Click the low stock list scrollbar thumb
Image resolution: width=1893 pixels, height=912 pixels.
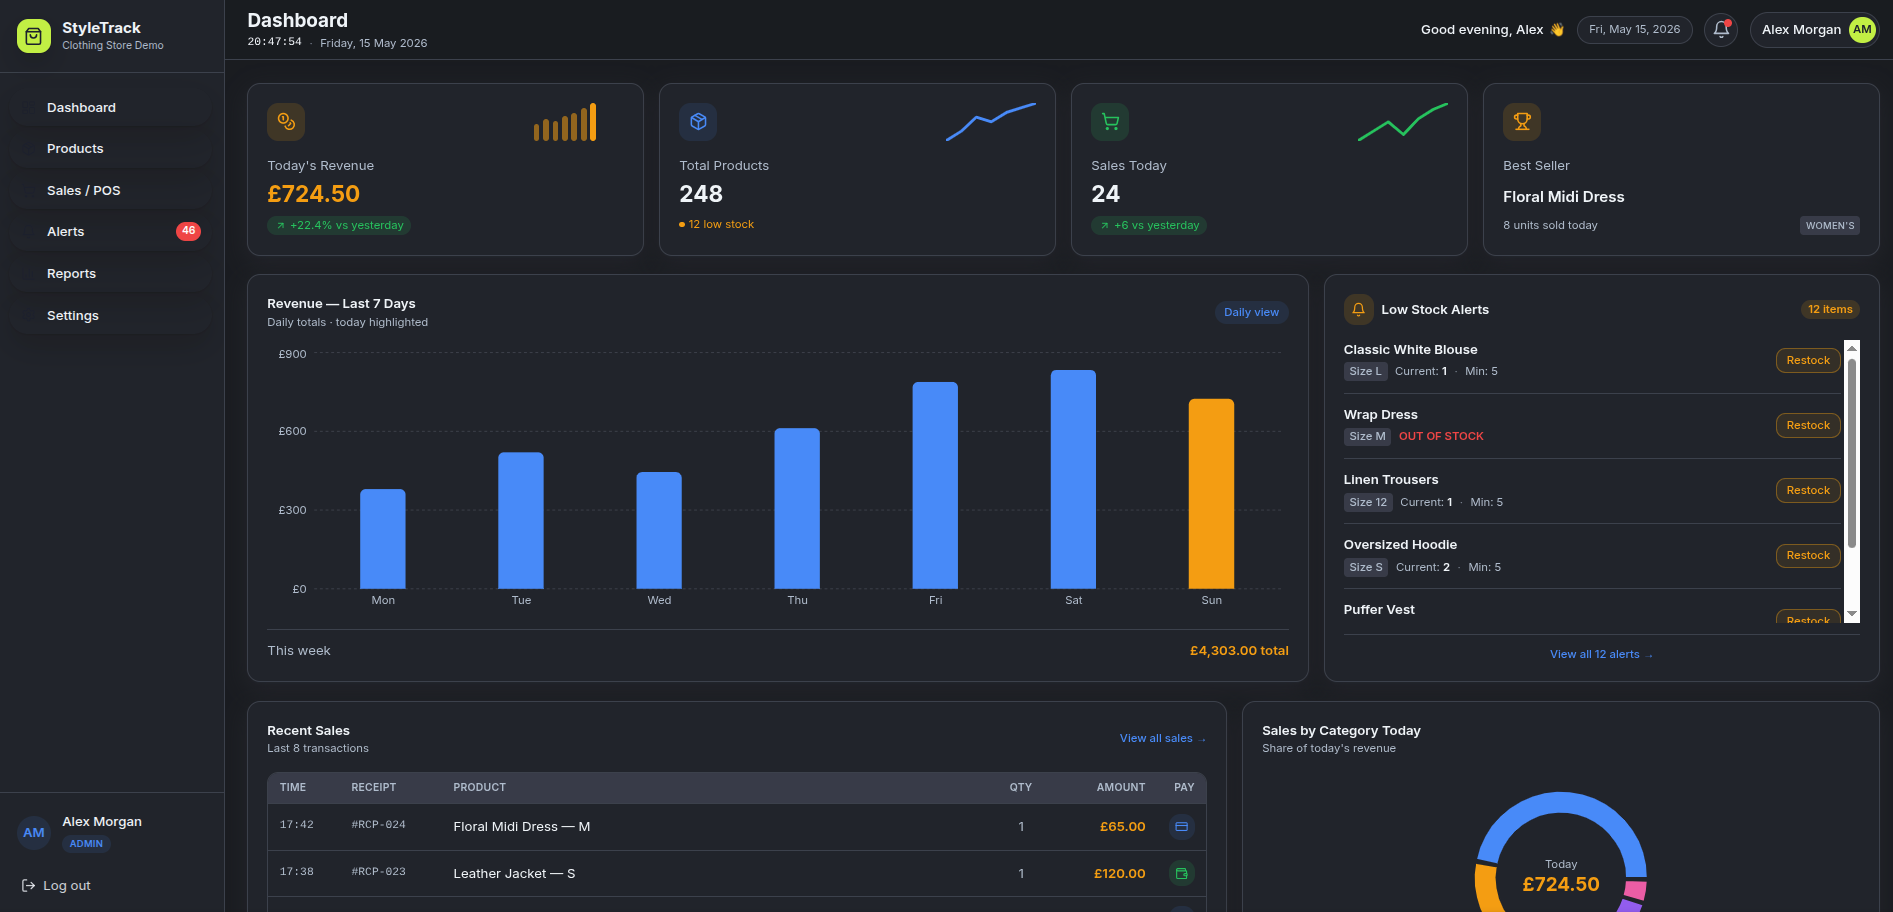[1852, 453]
